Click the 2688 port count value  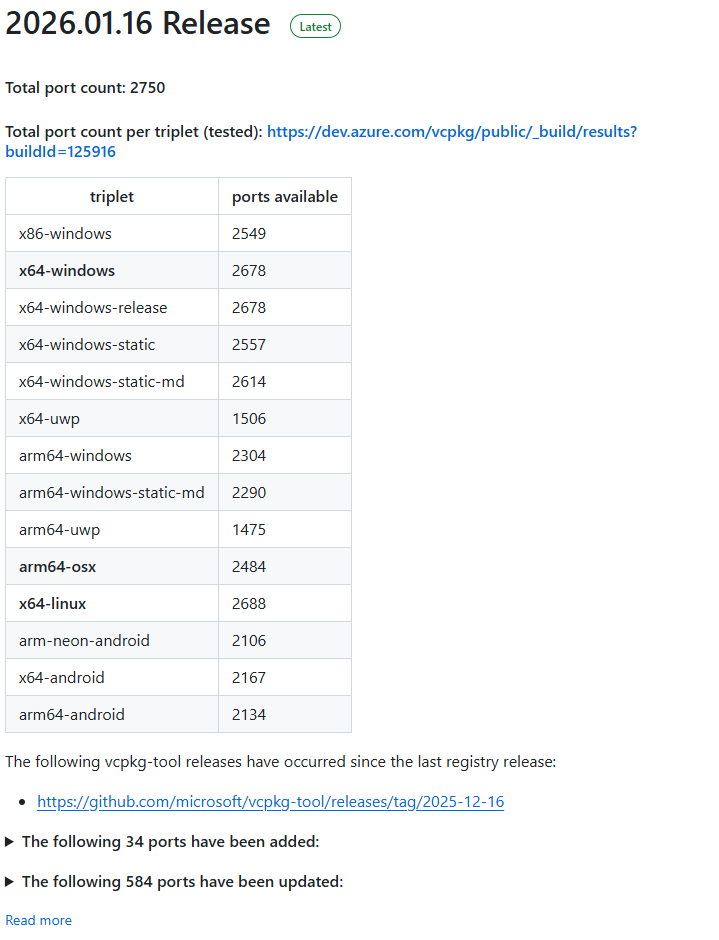(x=249, y=604)
